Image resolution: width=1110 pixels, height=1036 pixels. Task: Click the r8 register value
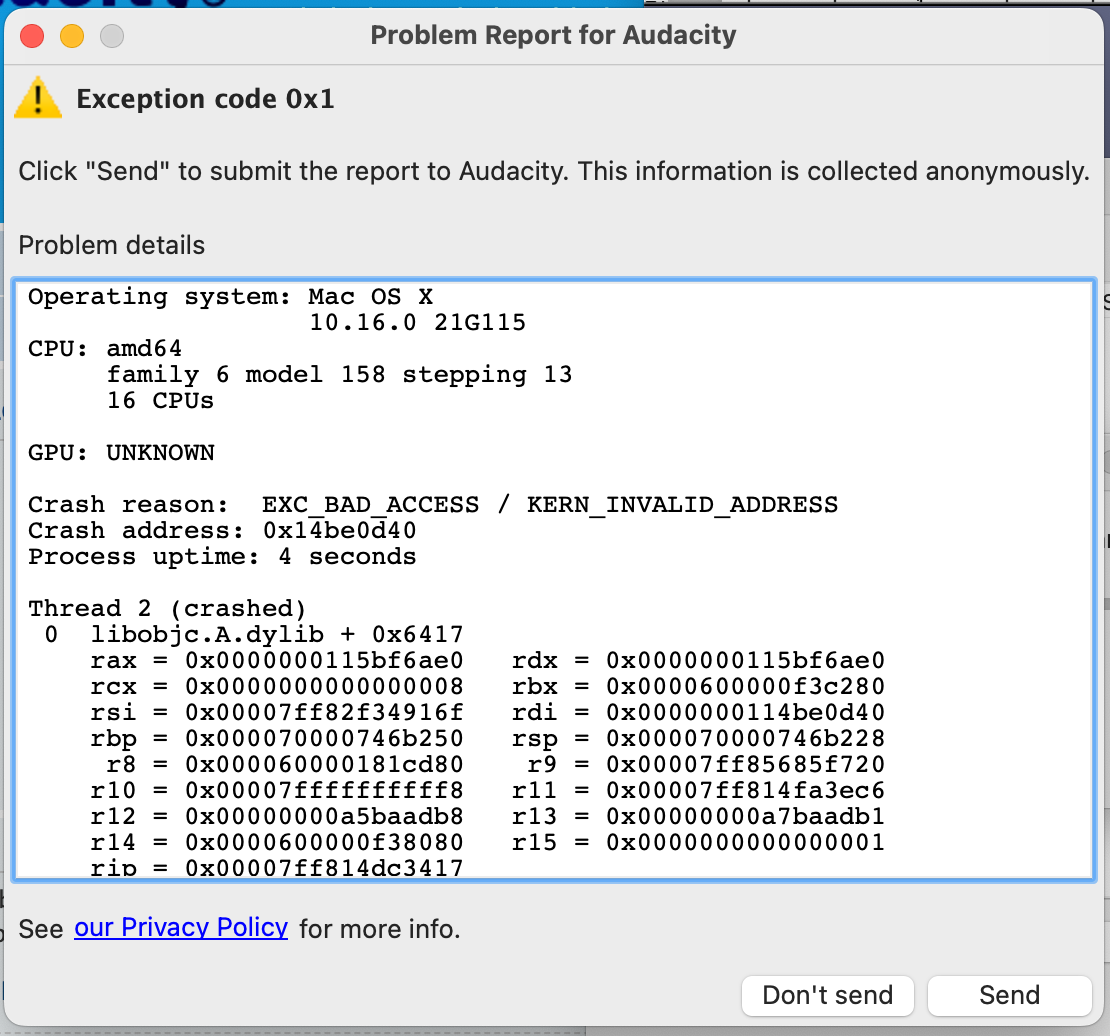[x=324, y=765]
